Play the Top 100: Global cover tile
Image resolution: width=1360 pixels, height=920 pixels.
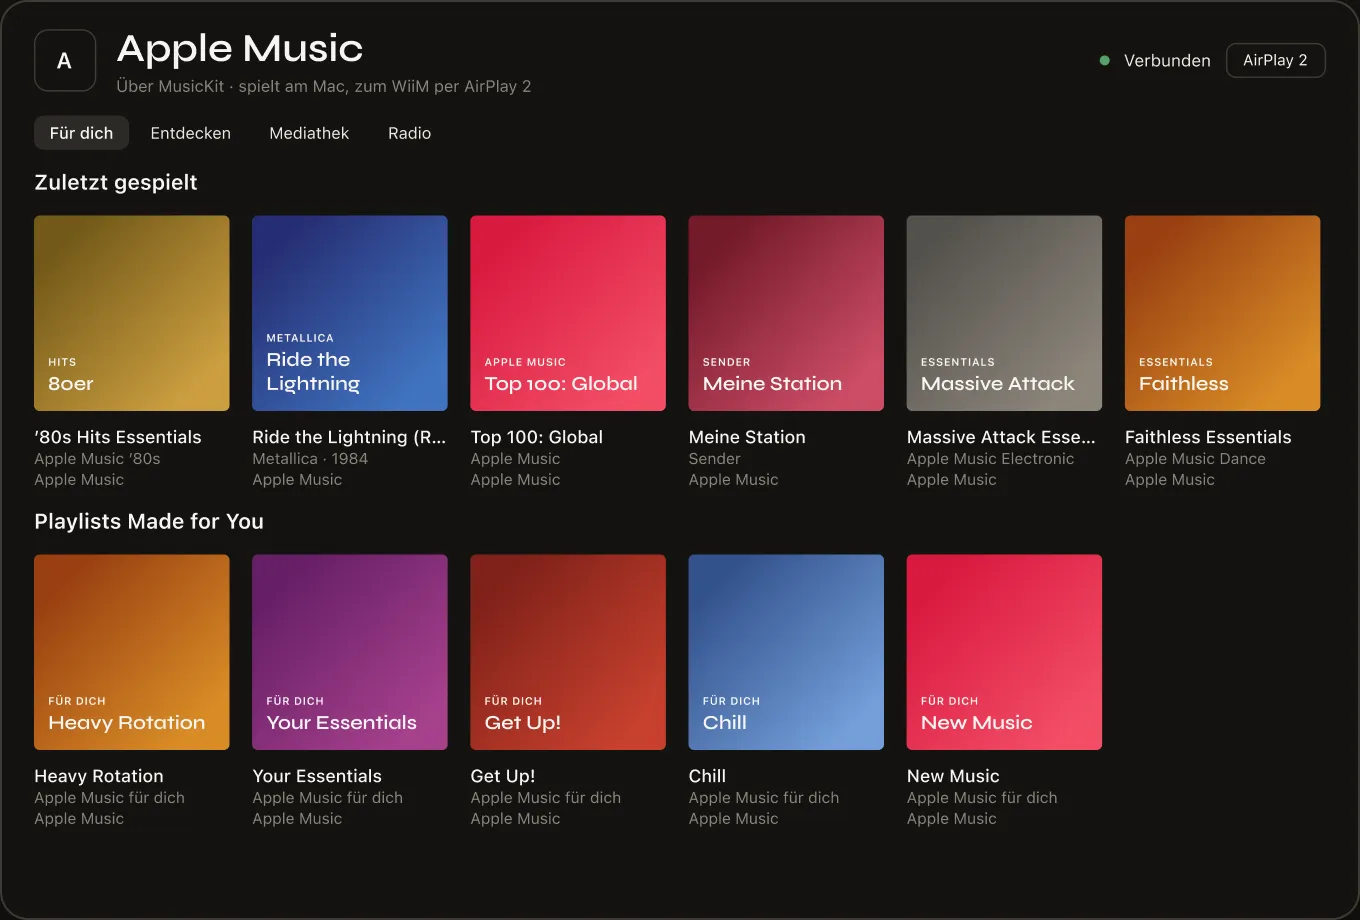[568, 313]
